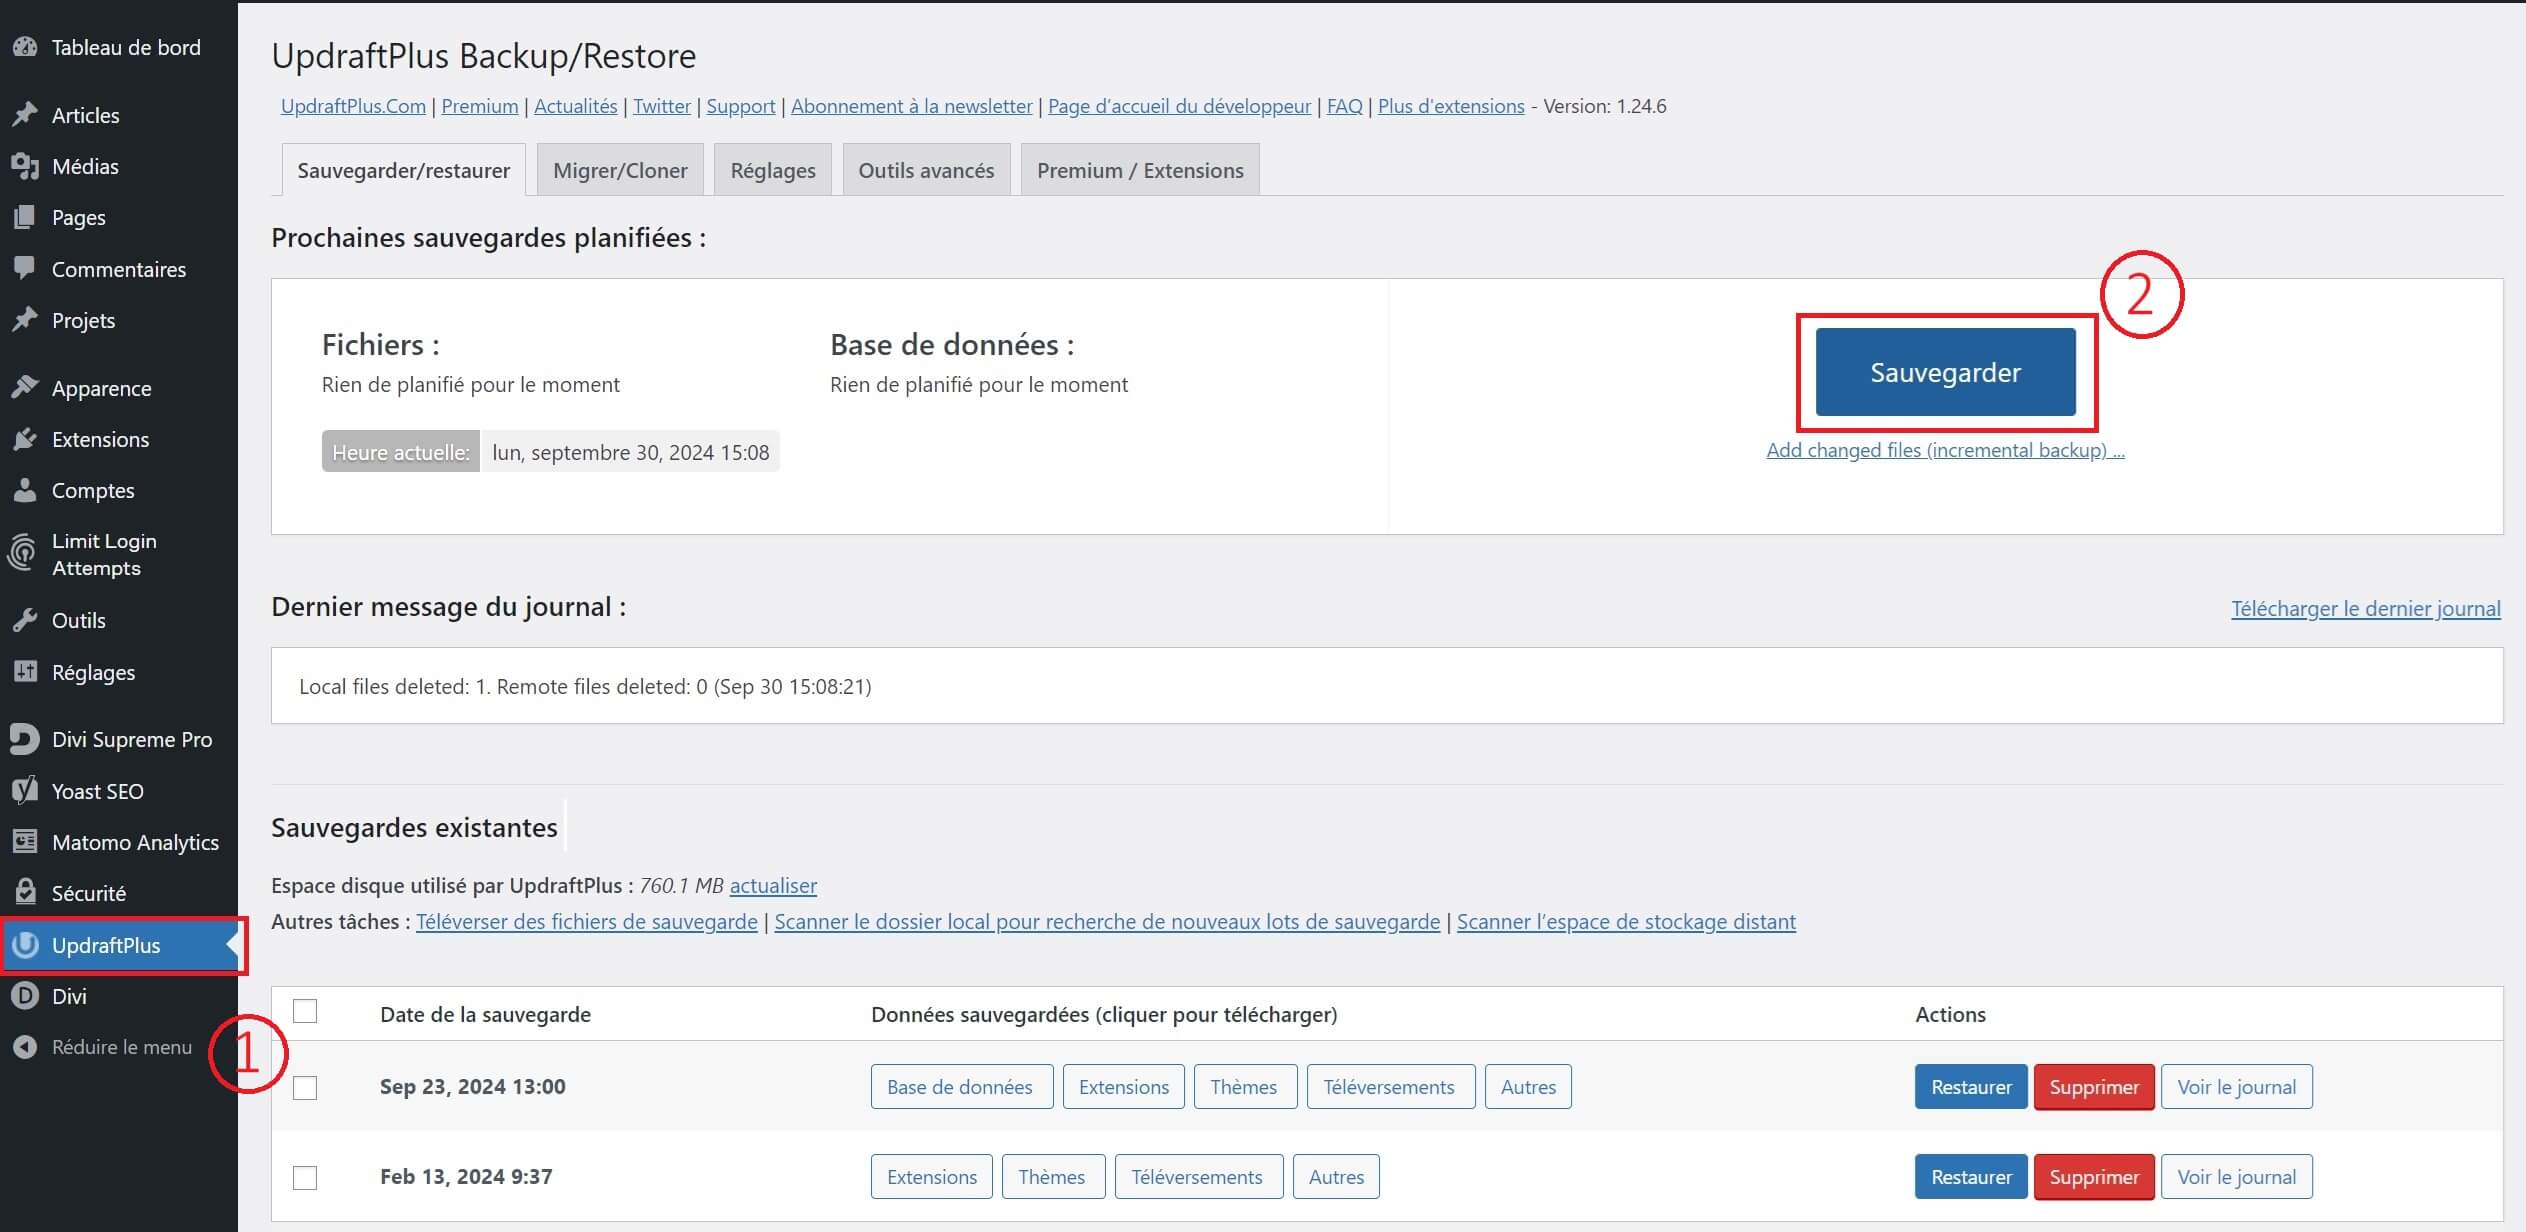
Task: Click the Projets pin icon
Action: (x=25, y=320)
